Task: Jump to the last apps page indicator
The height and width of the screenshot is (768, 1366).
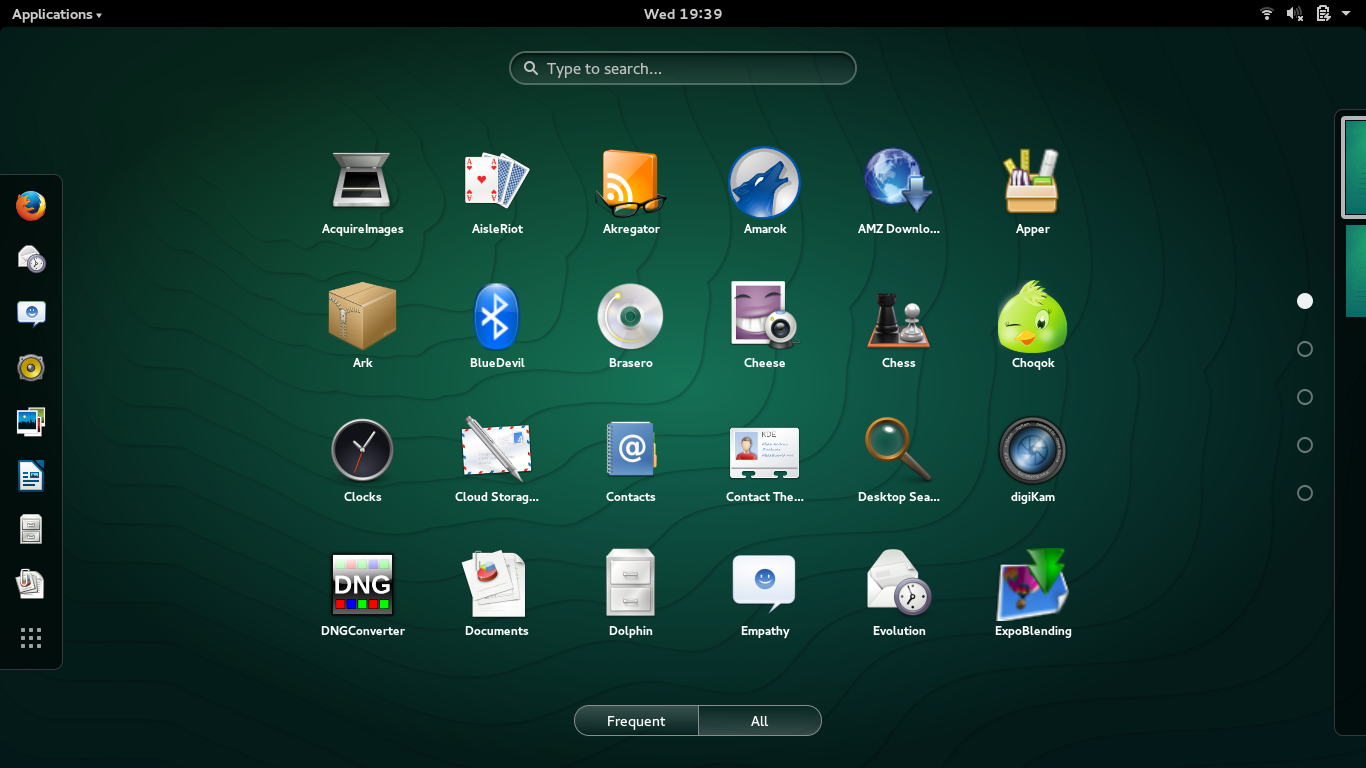Action: click(x=1304, y=493)
